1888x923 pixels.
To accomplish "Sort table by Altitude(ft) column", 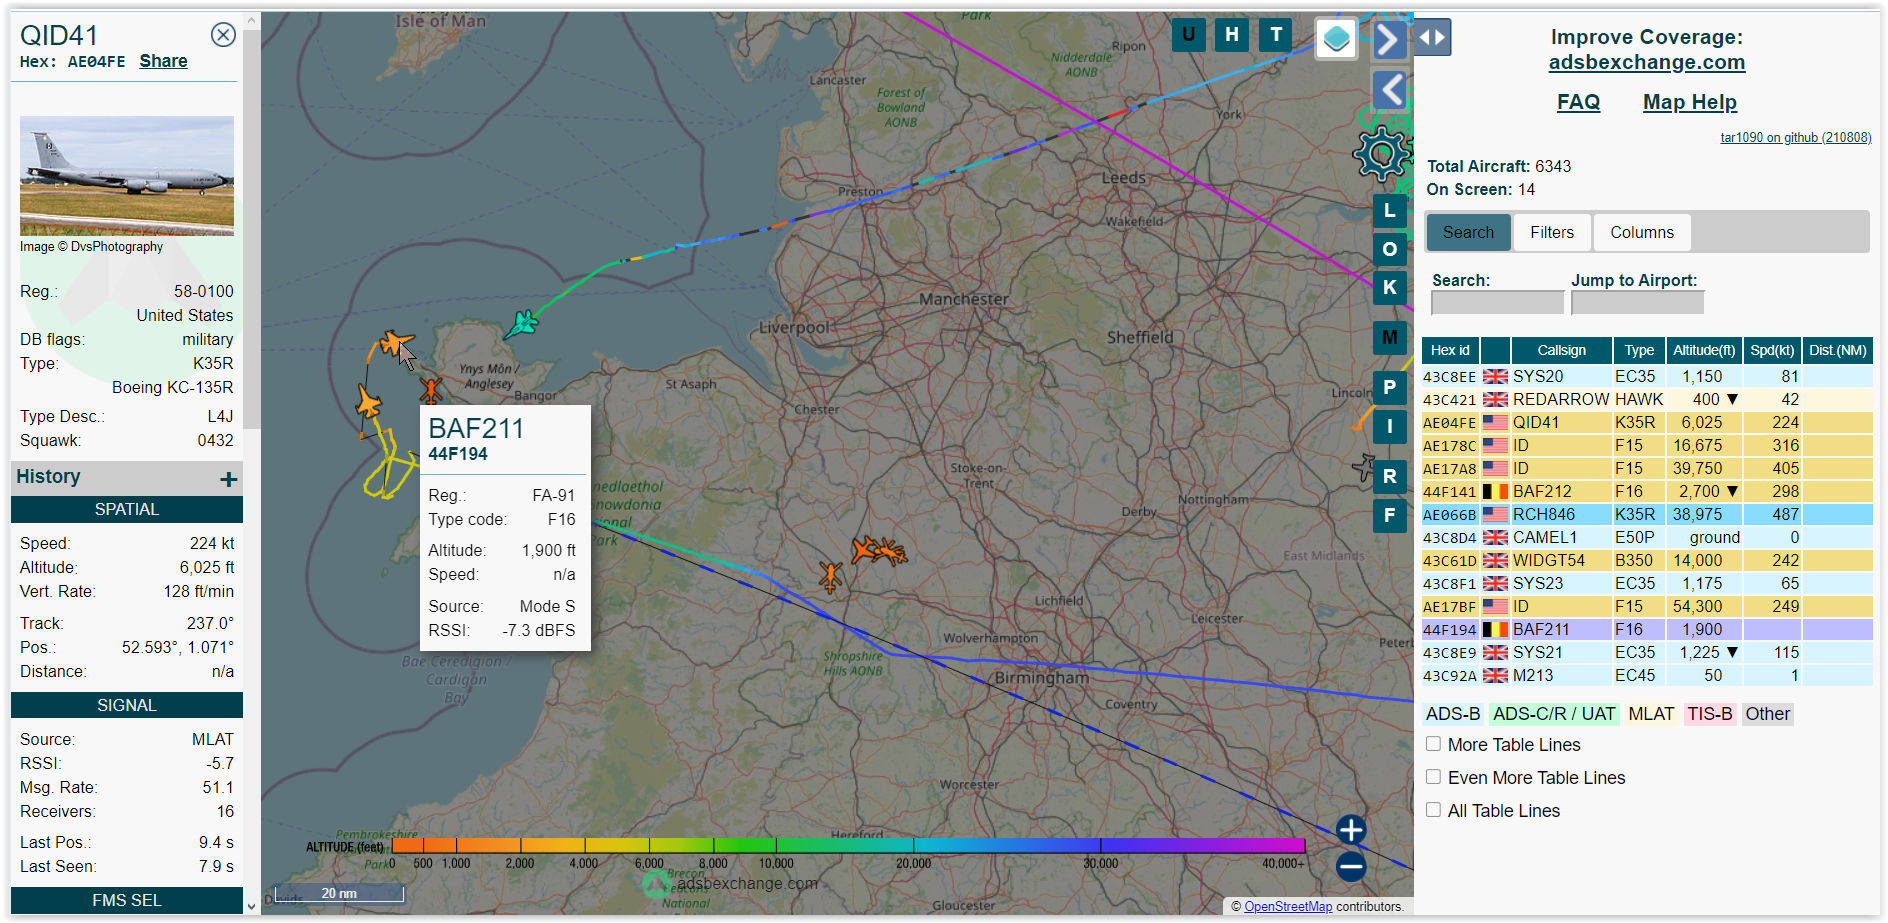I will [x=1704, y=350].
